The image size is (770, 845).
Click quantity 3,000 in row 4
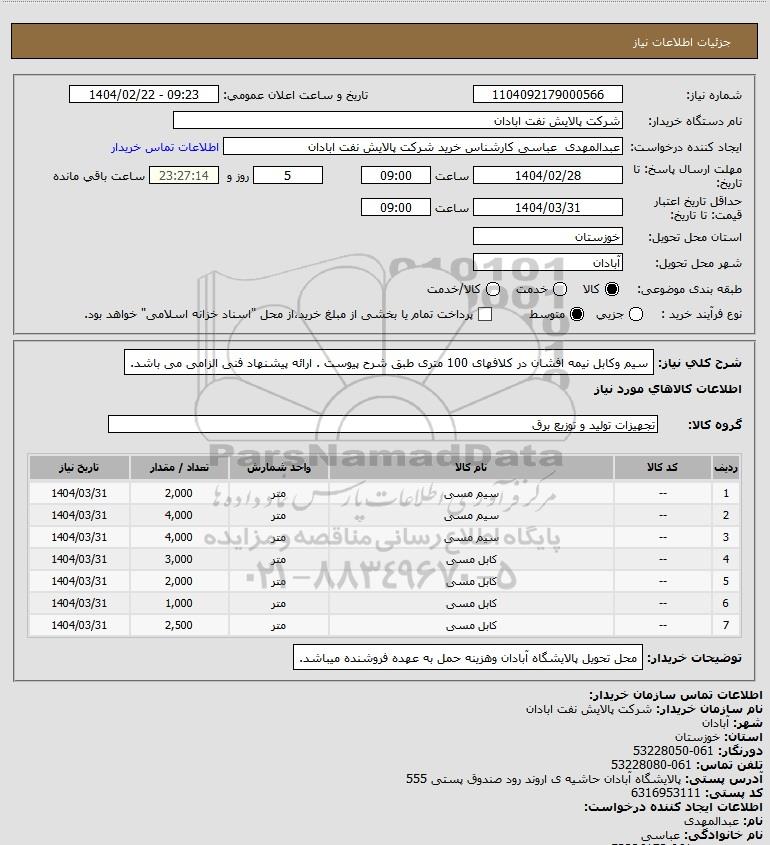(x=179, y=559)
